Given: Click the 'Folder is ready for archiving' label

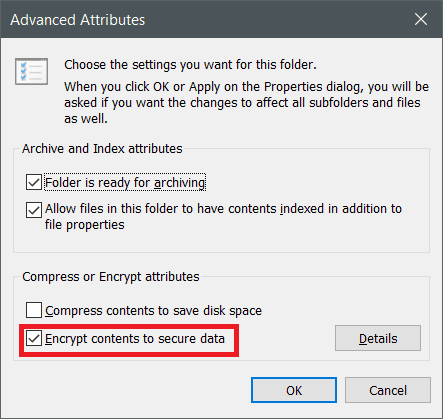Looking at the screenshot, I should (125, 183).
